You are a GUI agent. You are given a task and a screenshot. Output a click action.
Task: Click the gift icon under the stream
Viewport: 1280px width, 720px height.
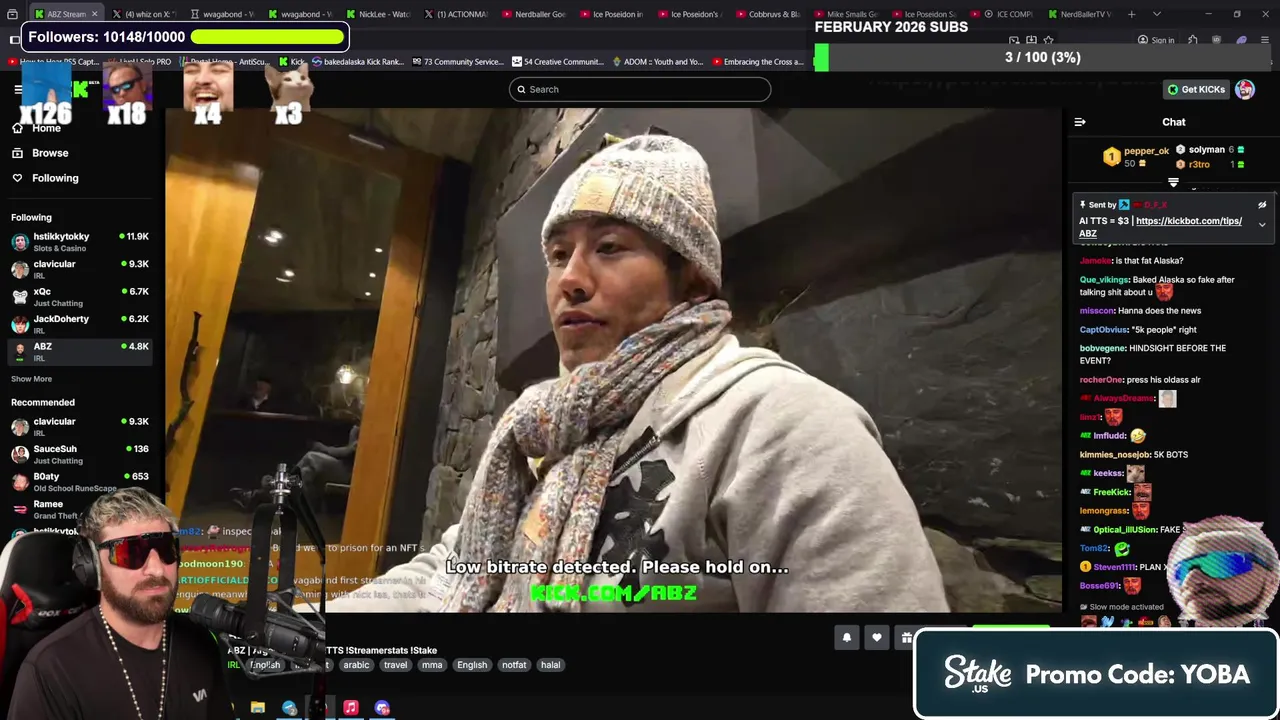click(x=906, y=638)
